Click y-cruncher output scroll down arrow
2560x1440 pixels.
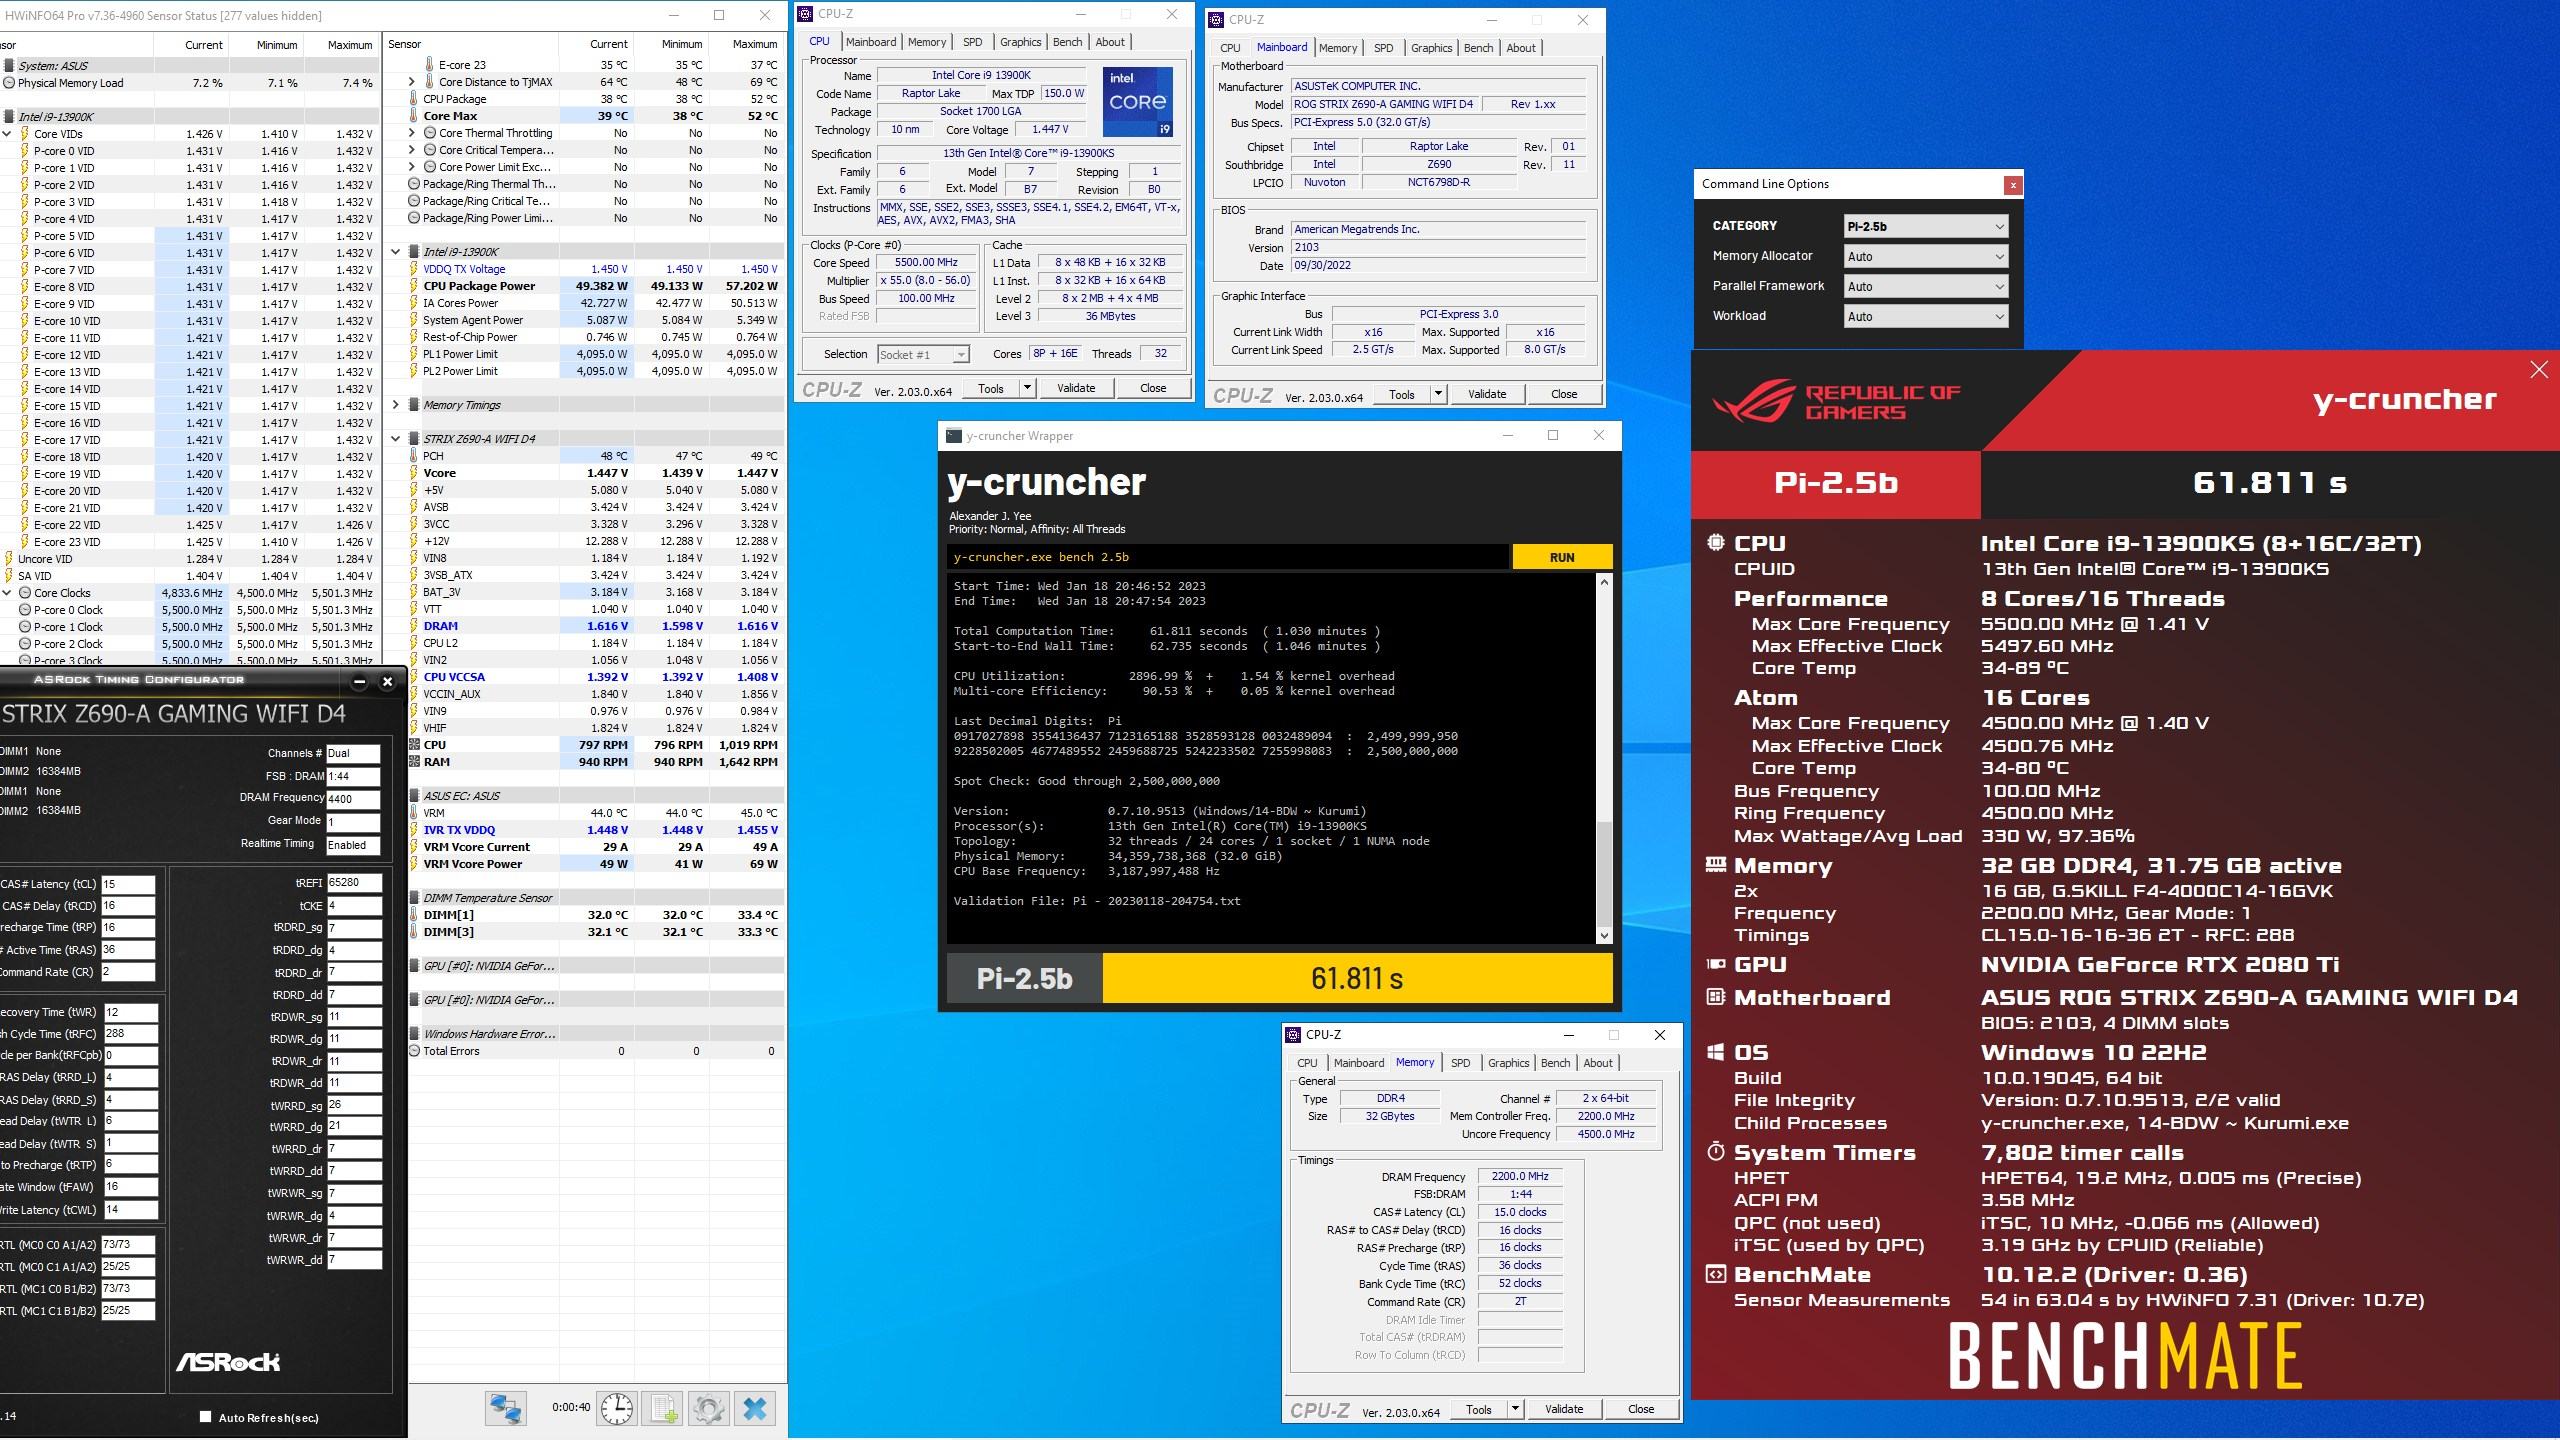1604,936
